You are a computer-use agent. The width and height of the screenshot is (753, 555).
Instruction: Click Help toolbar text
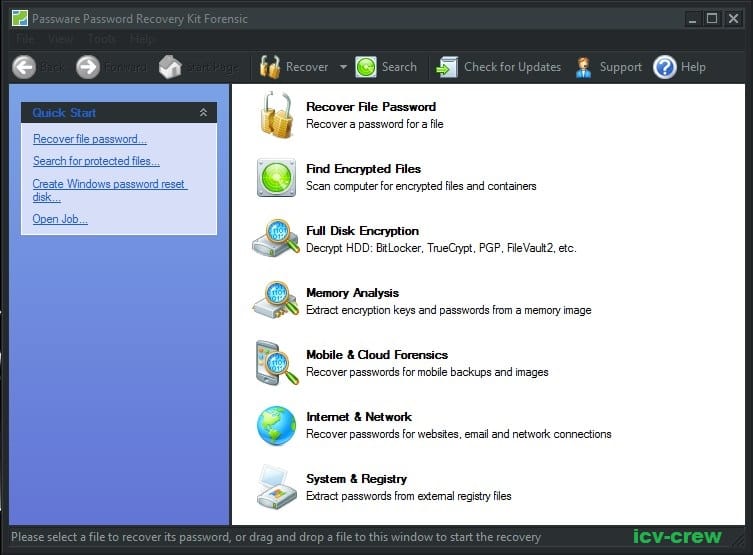pos(693,67)
